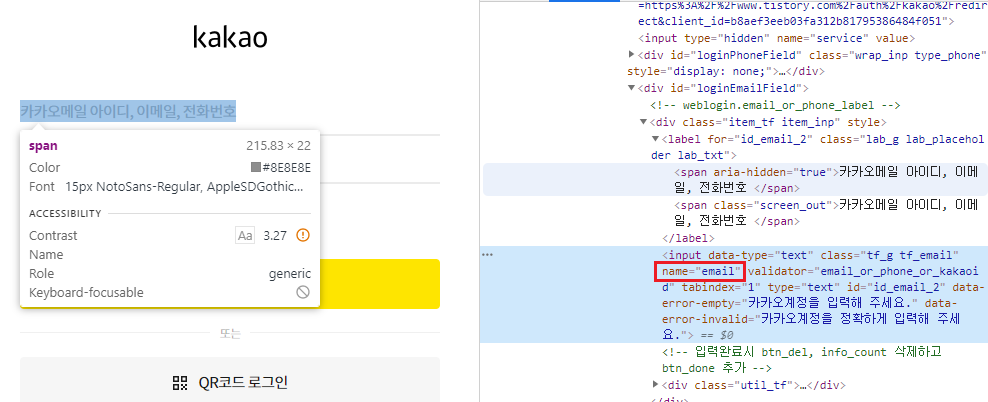Click the yellow login button
This screenshot has height=402, width=988.
(x=380, y=284)
